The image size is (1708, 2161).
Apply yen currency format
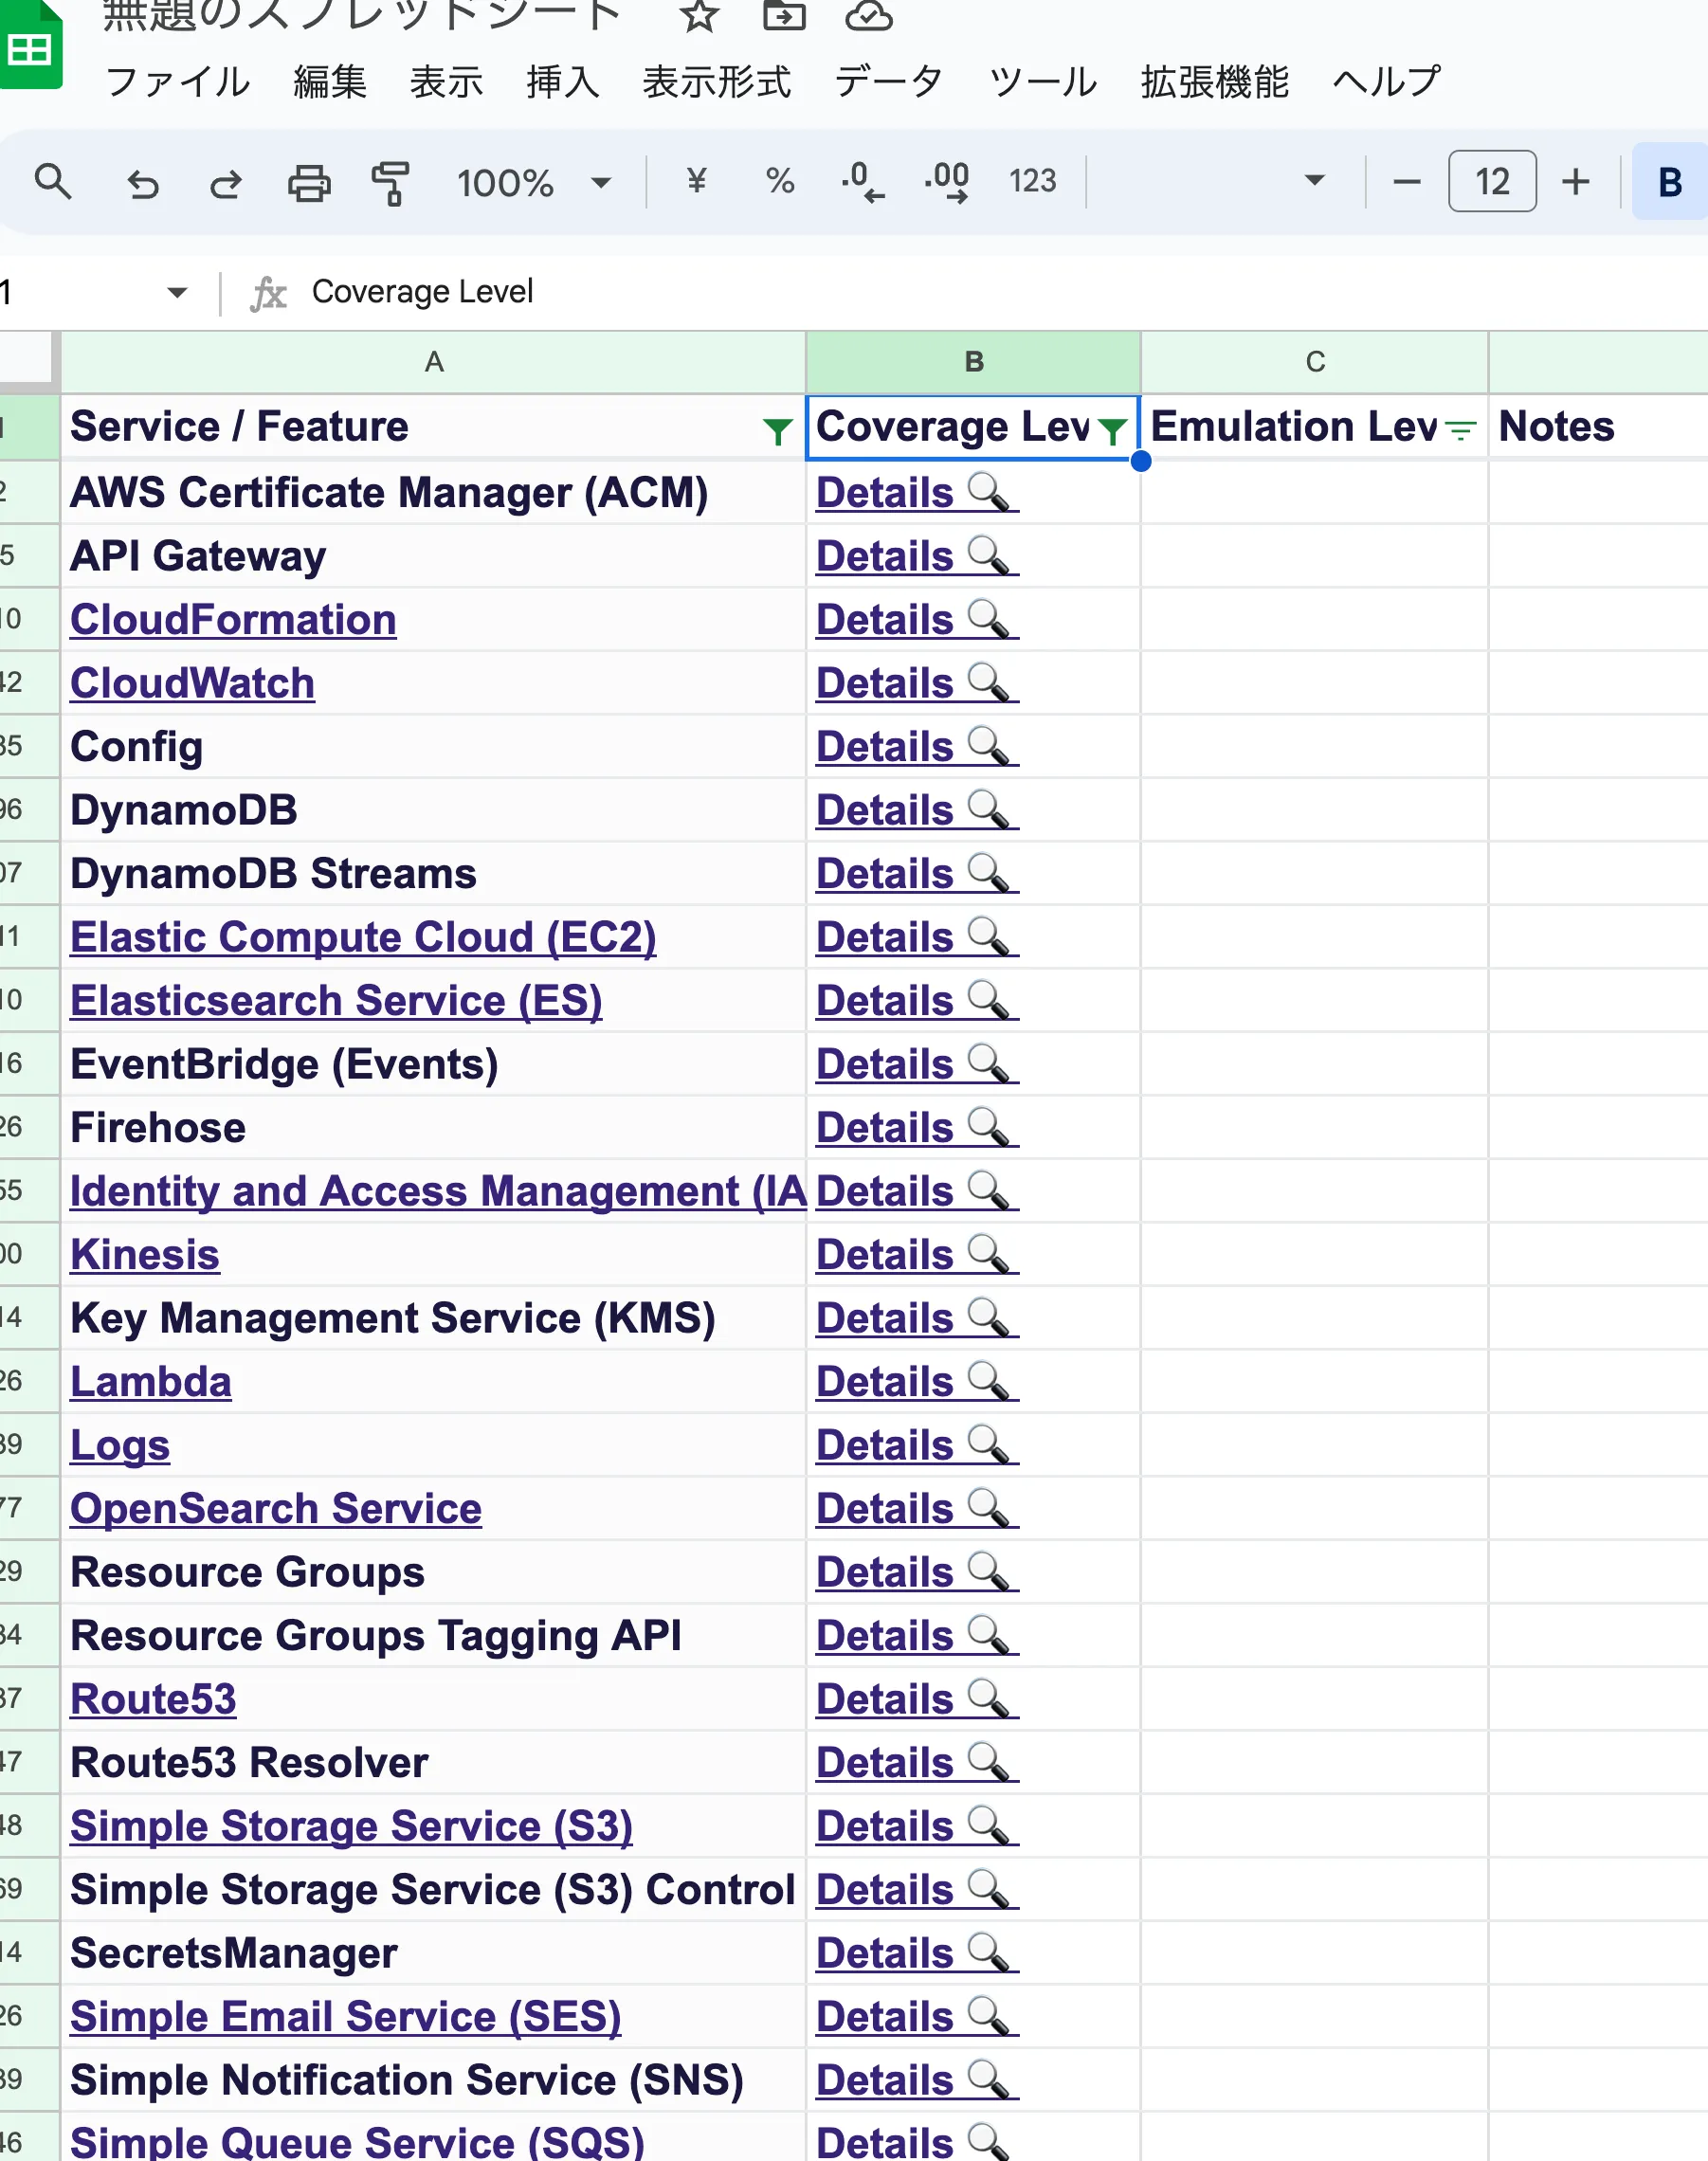pos(697,181)
